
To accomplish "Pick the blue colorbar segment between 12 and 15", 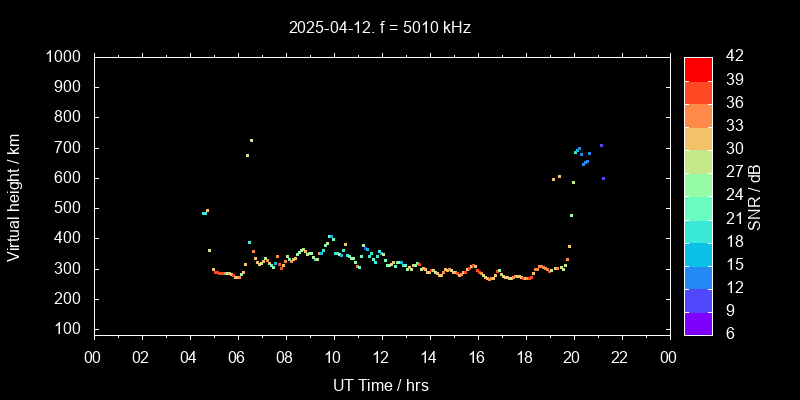I will pyautogui.click(x=698, y=277).
